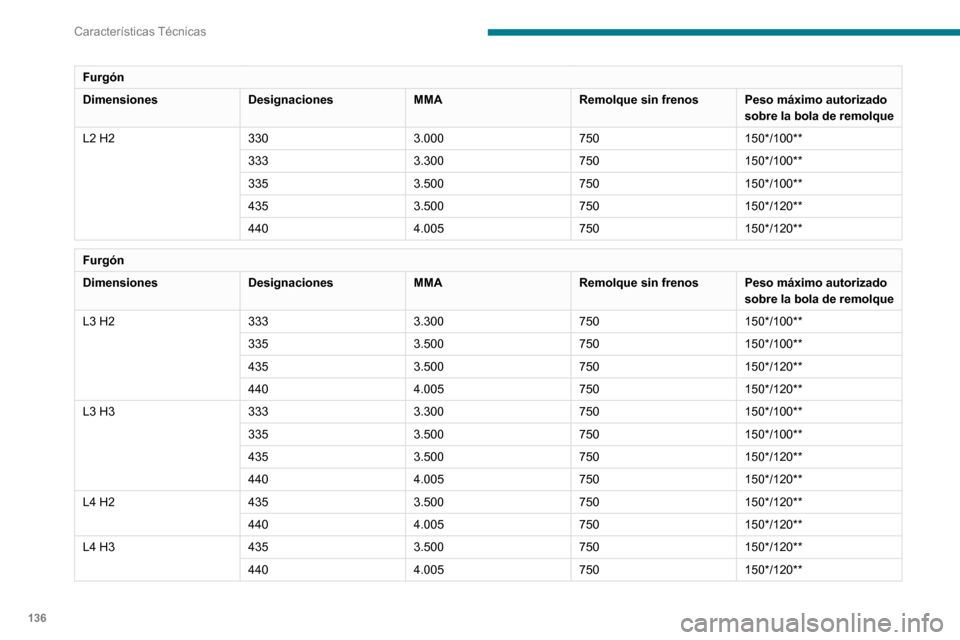Click the 330 designation cell
Viewport: 960px width, 640px height.
pyautogui.click(x=258, y=138)
